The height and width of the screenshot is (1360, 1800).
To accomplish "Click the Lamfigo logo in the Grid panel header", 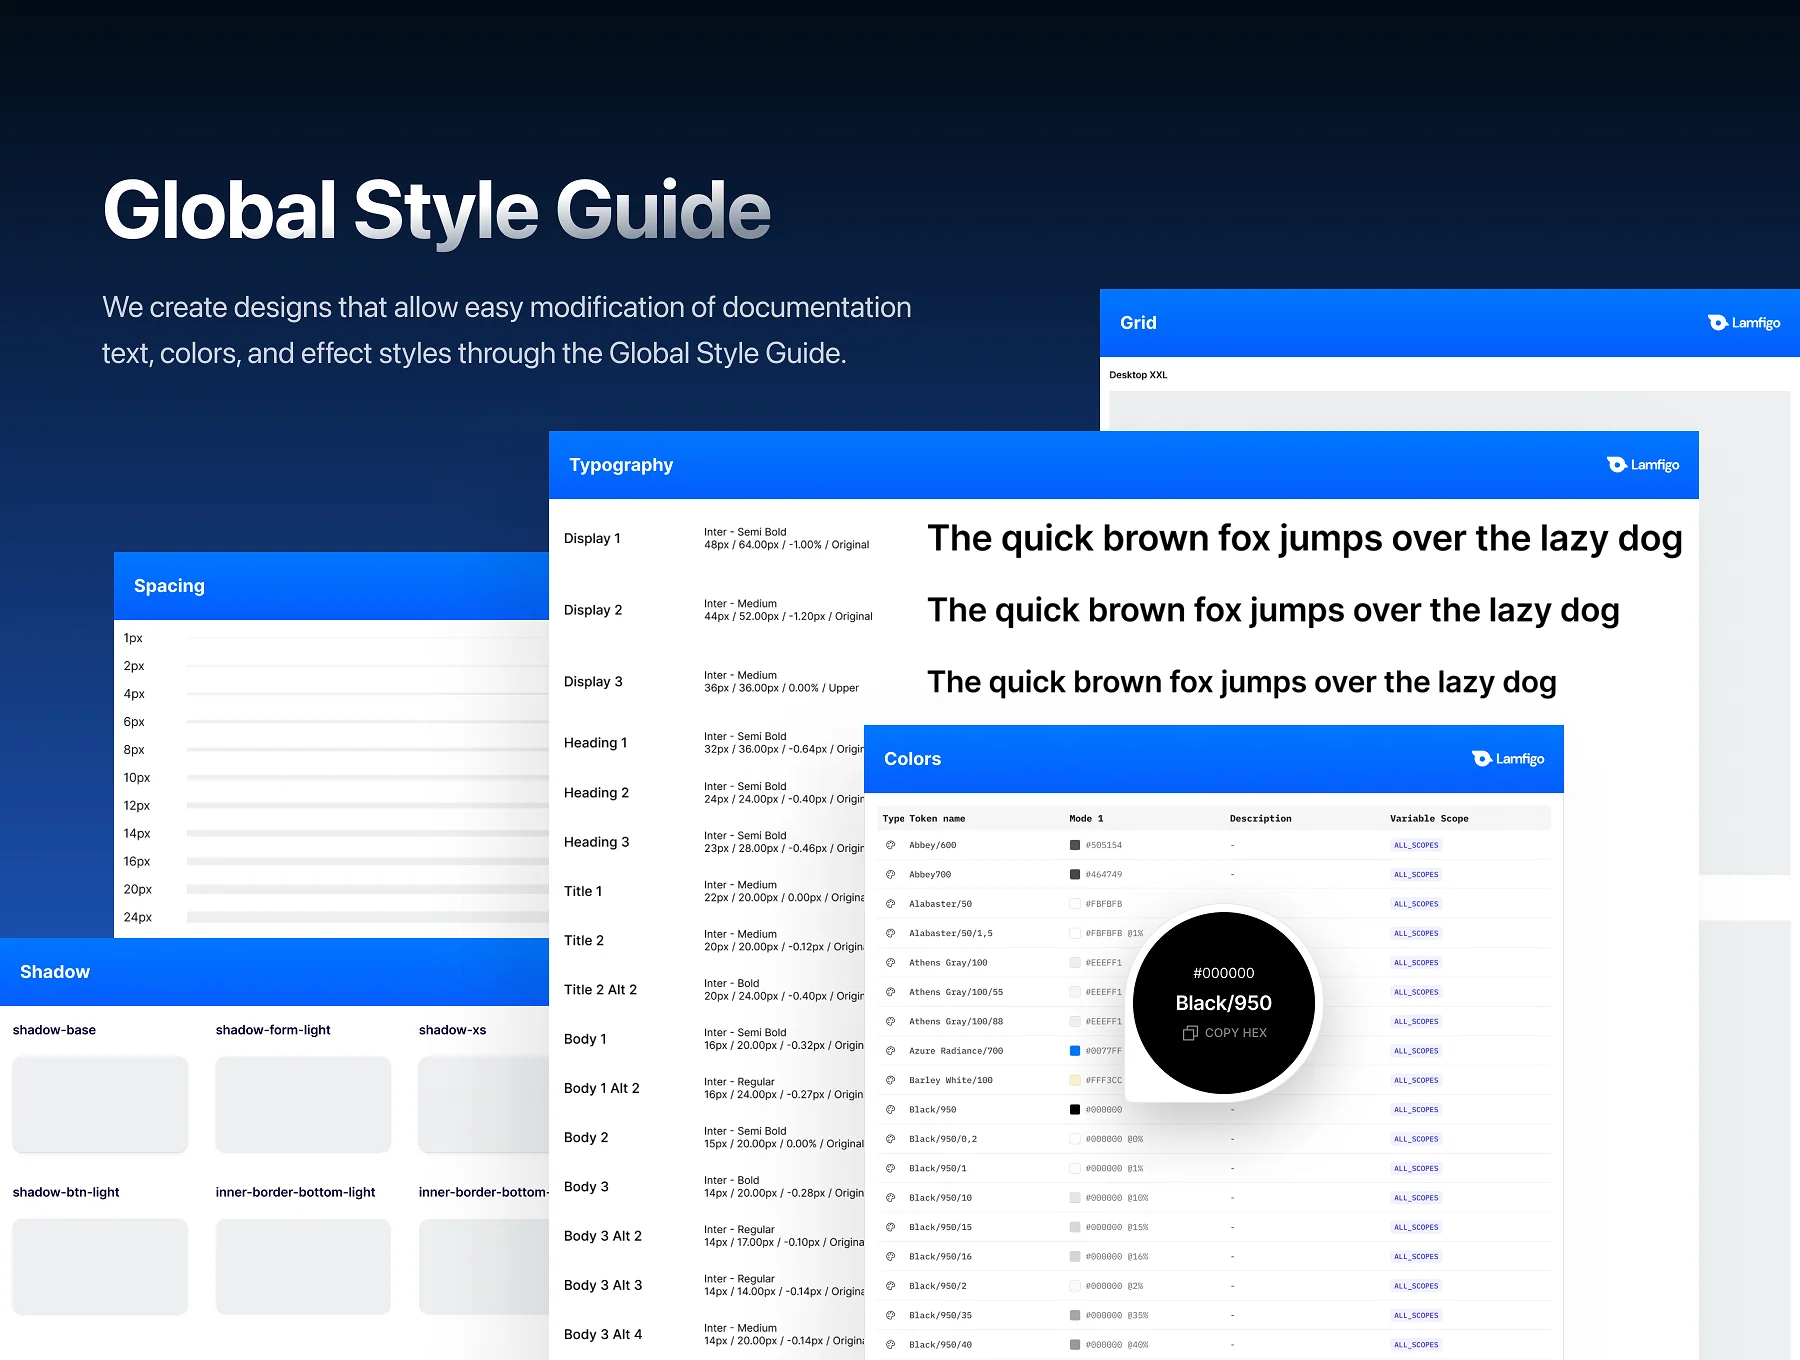I will [x=1744, y=323].
